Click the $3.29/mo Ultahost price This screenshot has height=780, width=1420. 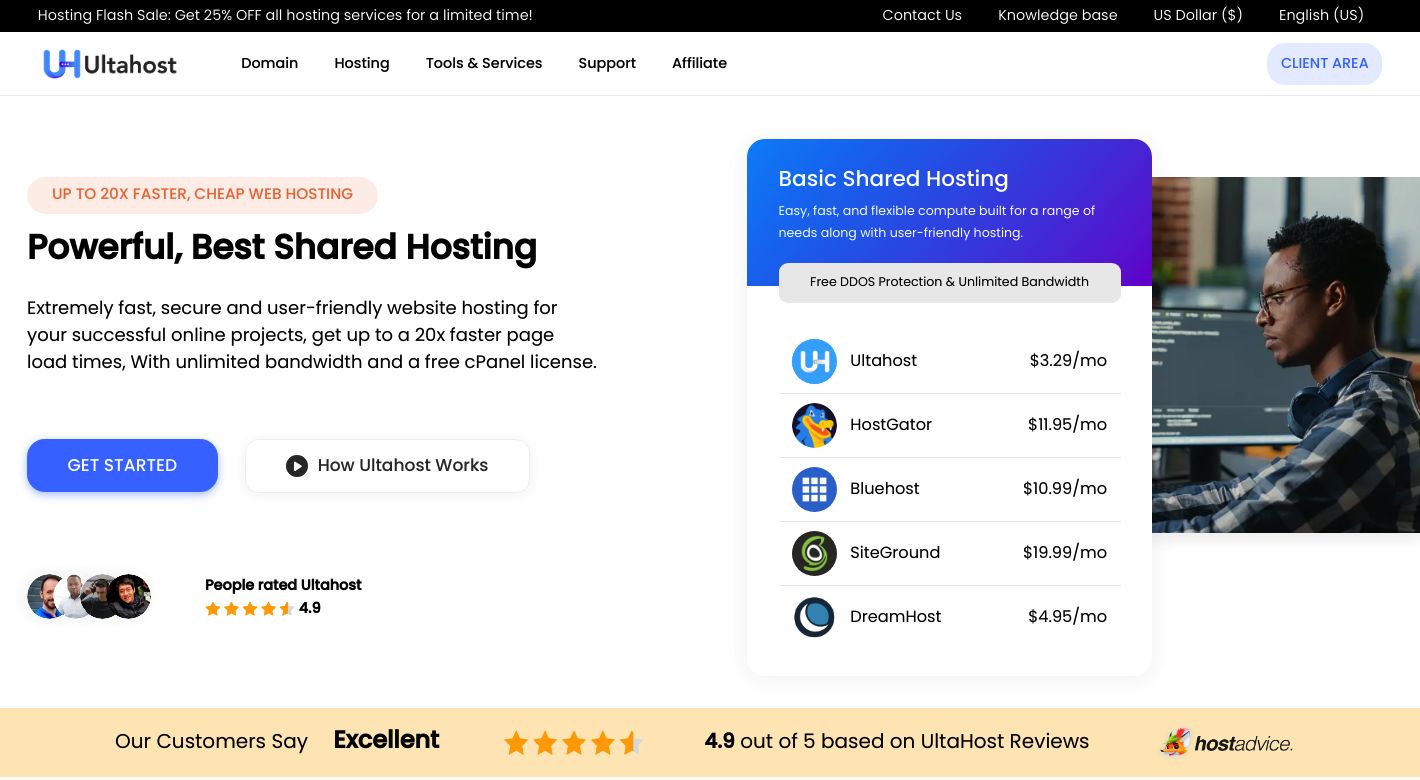(x=1068, y=361)
